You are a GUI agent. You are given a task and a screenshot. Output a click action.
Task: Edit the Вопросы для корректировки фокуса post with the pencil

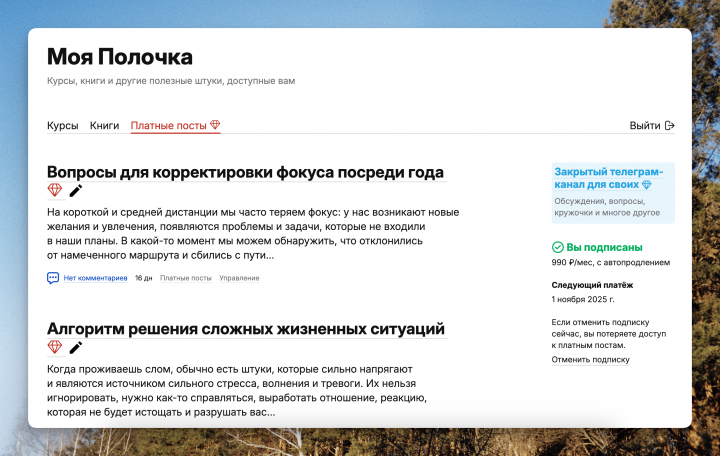click(x=76, y=191)
